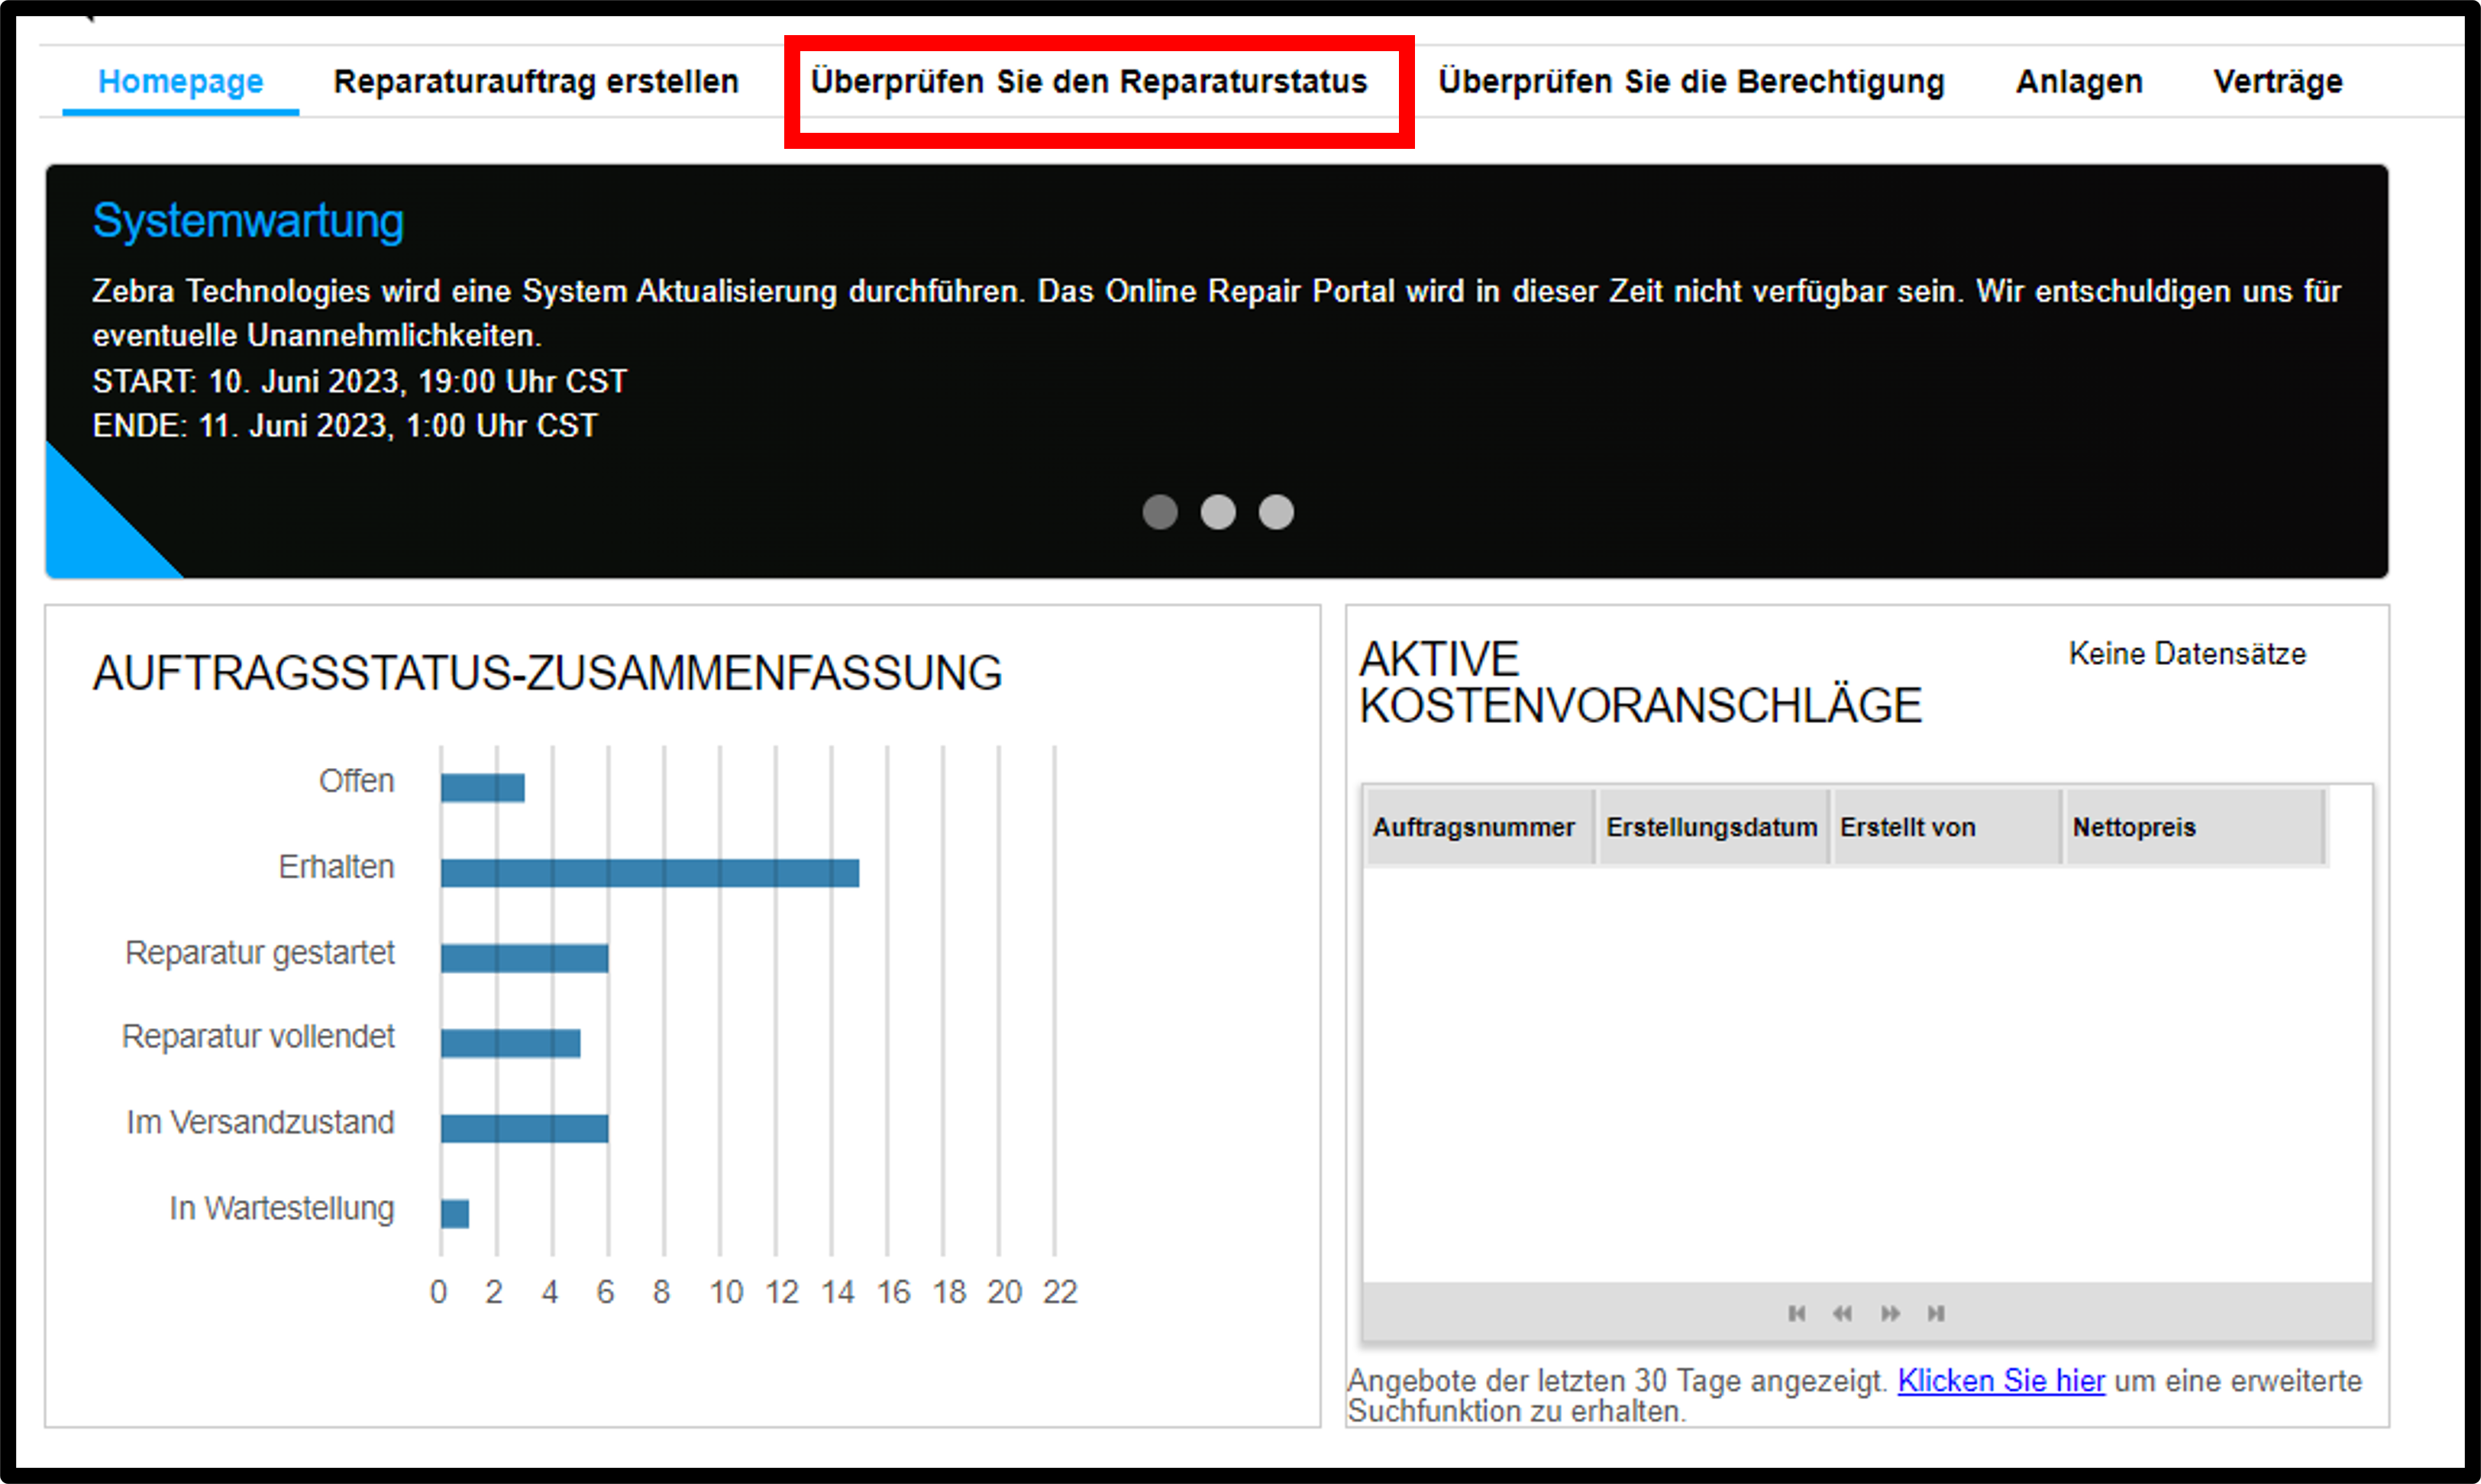Image resolution: width=2481 pixels, height=1484 pixels.
Task: Open the Homepage tab
Action: 181,81
